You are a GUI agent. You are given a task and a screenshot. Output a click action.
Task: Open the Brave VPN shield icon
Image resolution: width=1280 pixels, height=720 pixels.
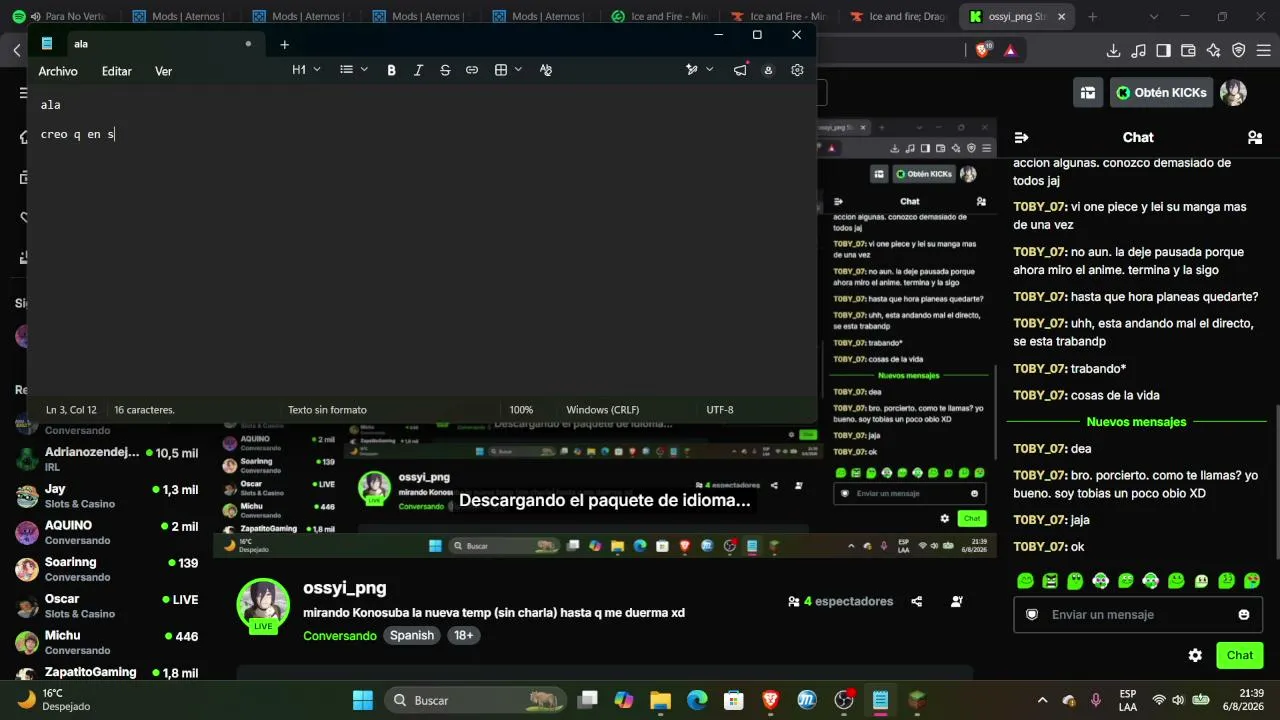click(x=1238, y=50)
